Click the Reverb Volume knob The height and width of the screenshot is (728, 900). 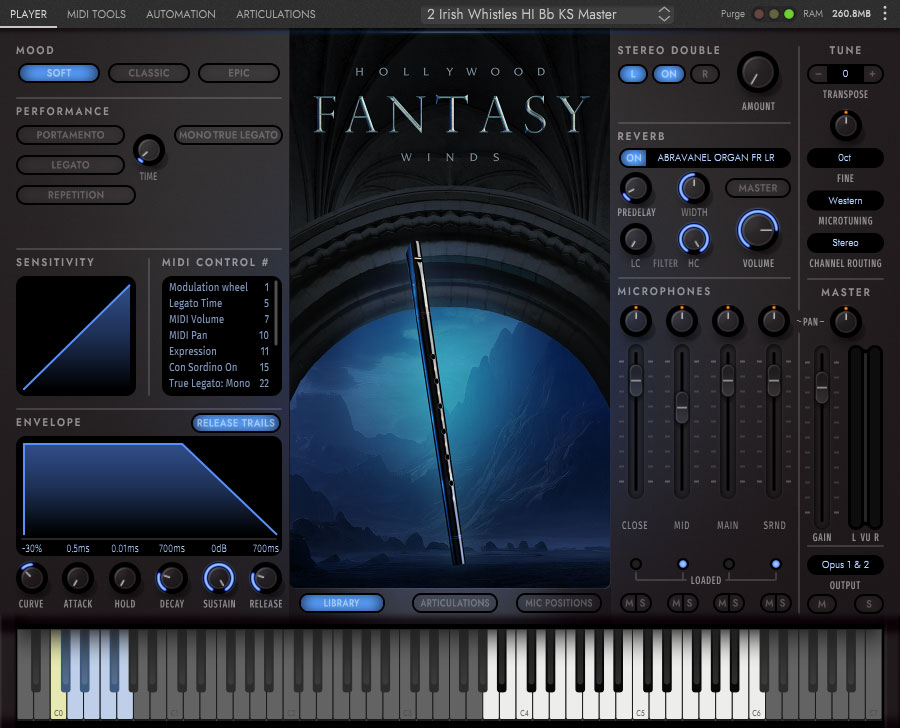coord(758,230)
